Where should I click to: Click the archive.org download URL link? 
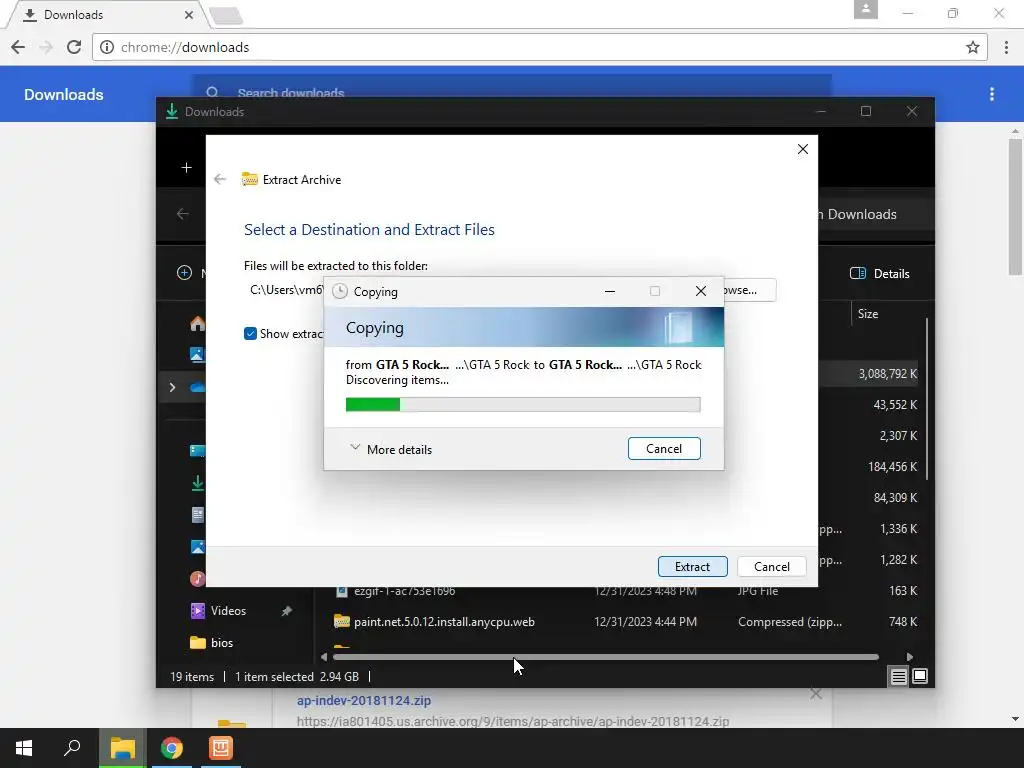(x=513, y=721)
